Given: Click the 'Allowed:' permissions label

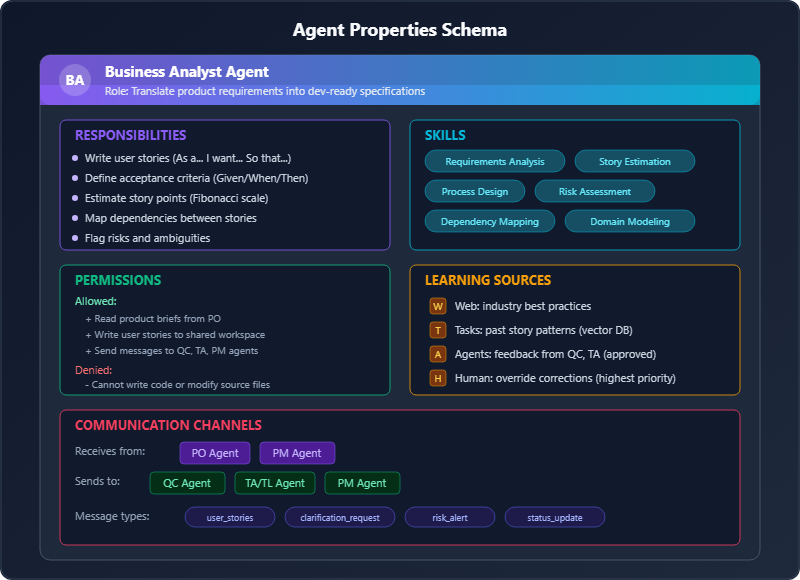Looking at the screenshot, I should pos(96,301).
